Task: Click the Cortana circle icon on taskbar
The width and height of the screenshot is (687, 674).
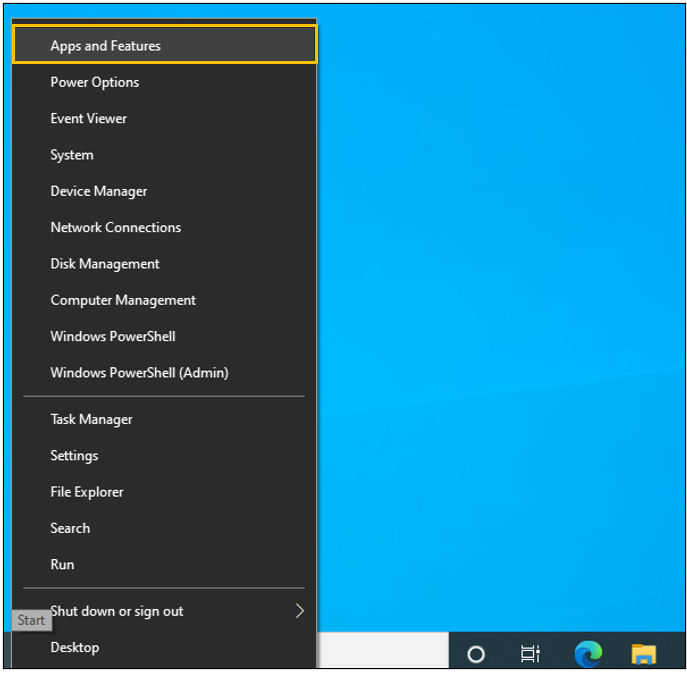Action: click(476, 654)
